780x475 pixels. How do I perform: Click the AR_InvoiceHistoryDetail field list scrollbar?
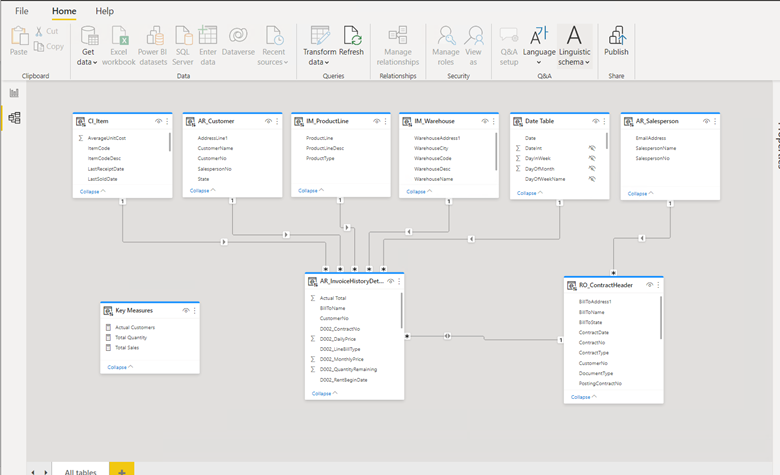click(401, 310)
